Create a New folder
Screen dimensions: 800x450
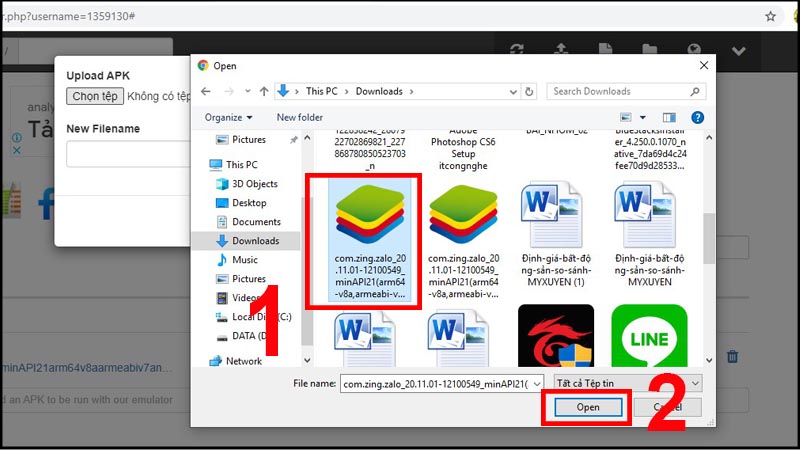[299, 117]
